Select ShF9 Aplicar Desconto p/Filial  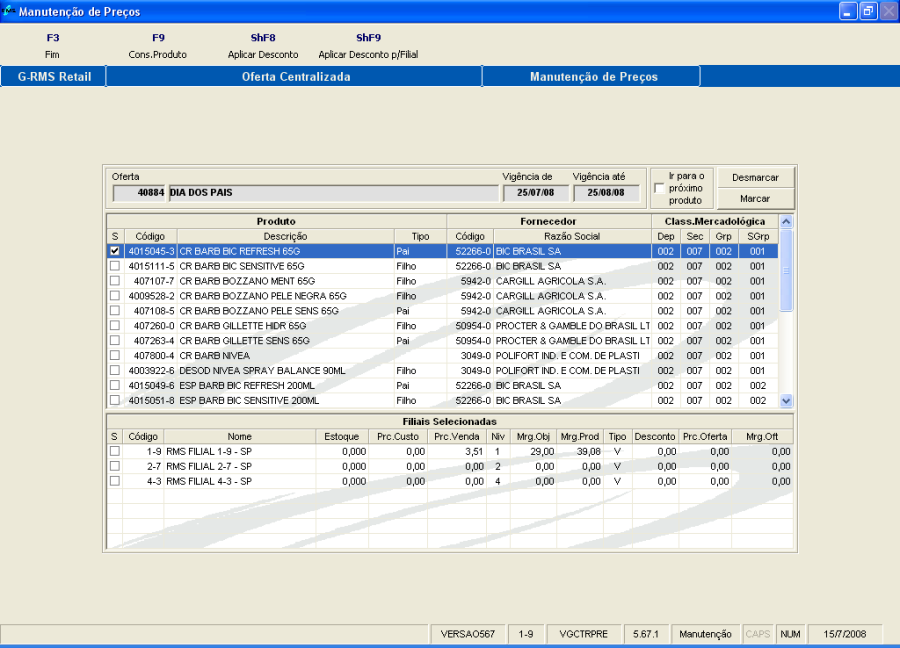point(368,46)
